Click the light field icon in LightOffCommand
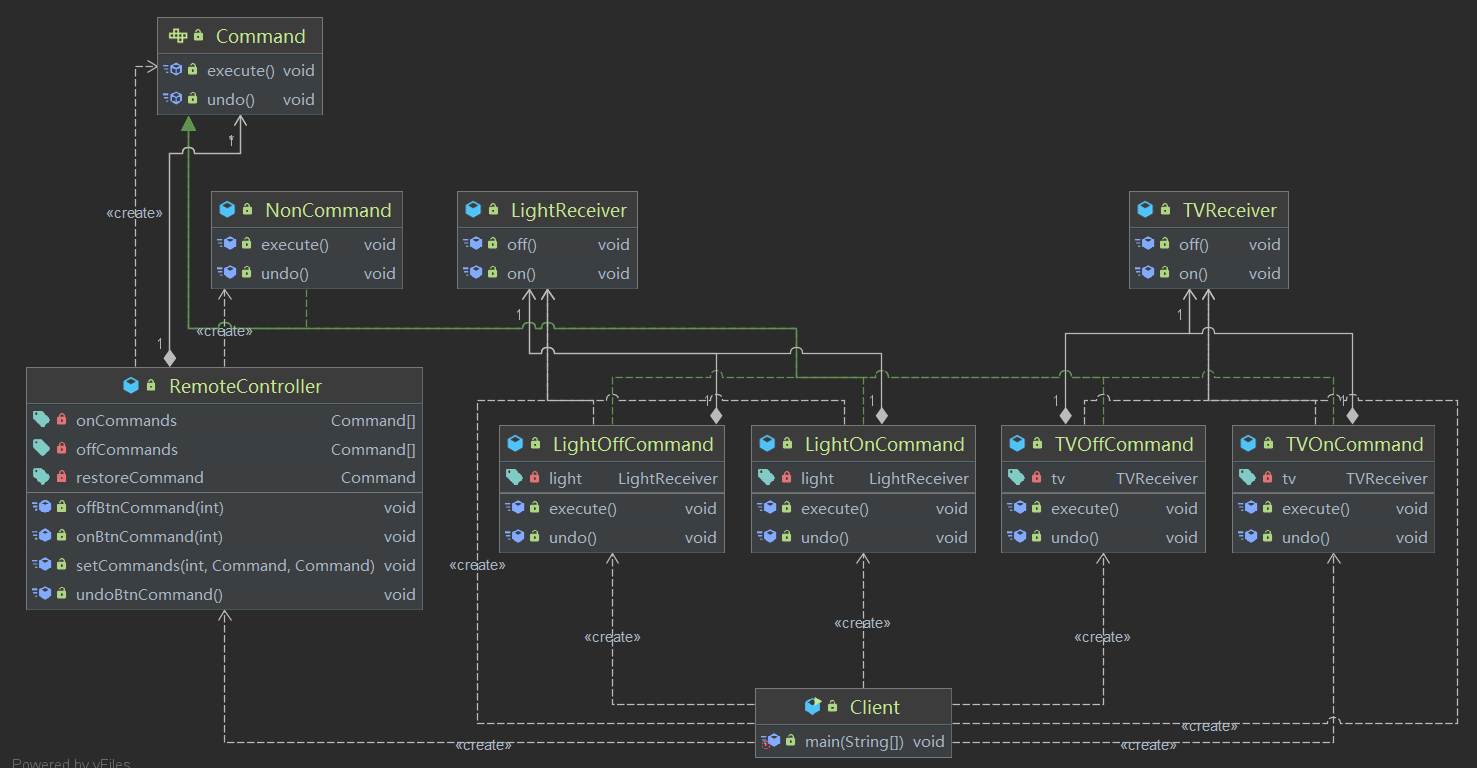 (x=514, y=478)
